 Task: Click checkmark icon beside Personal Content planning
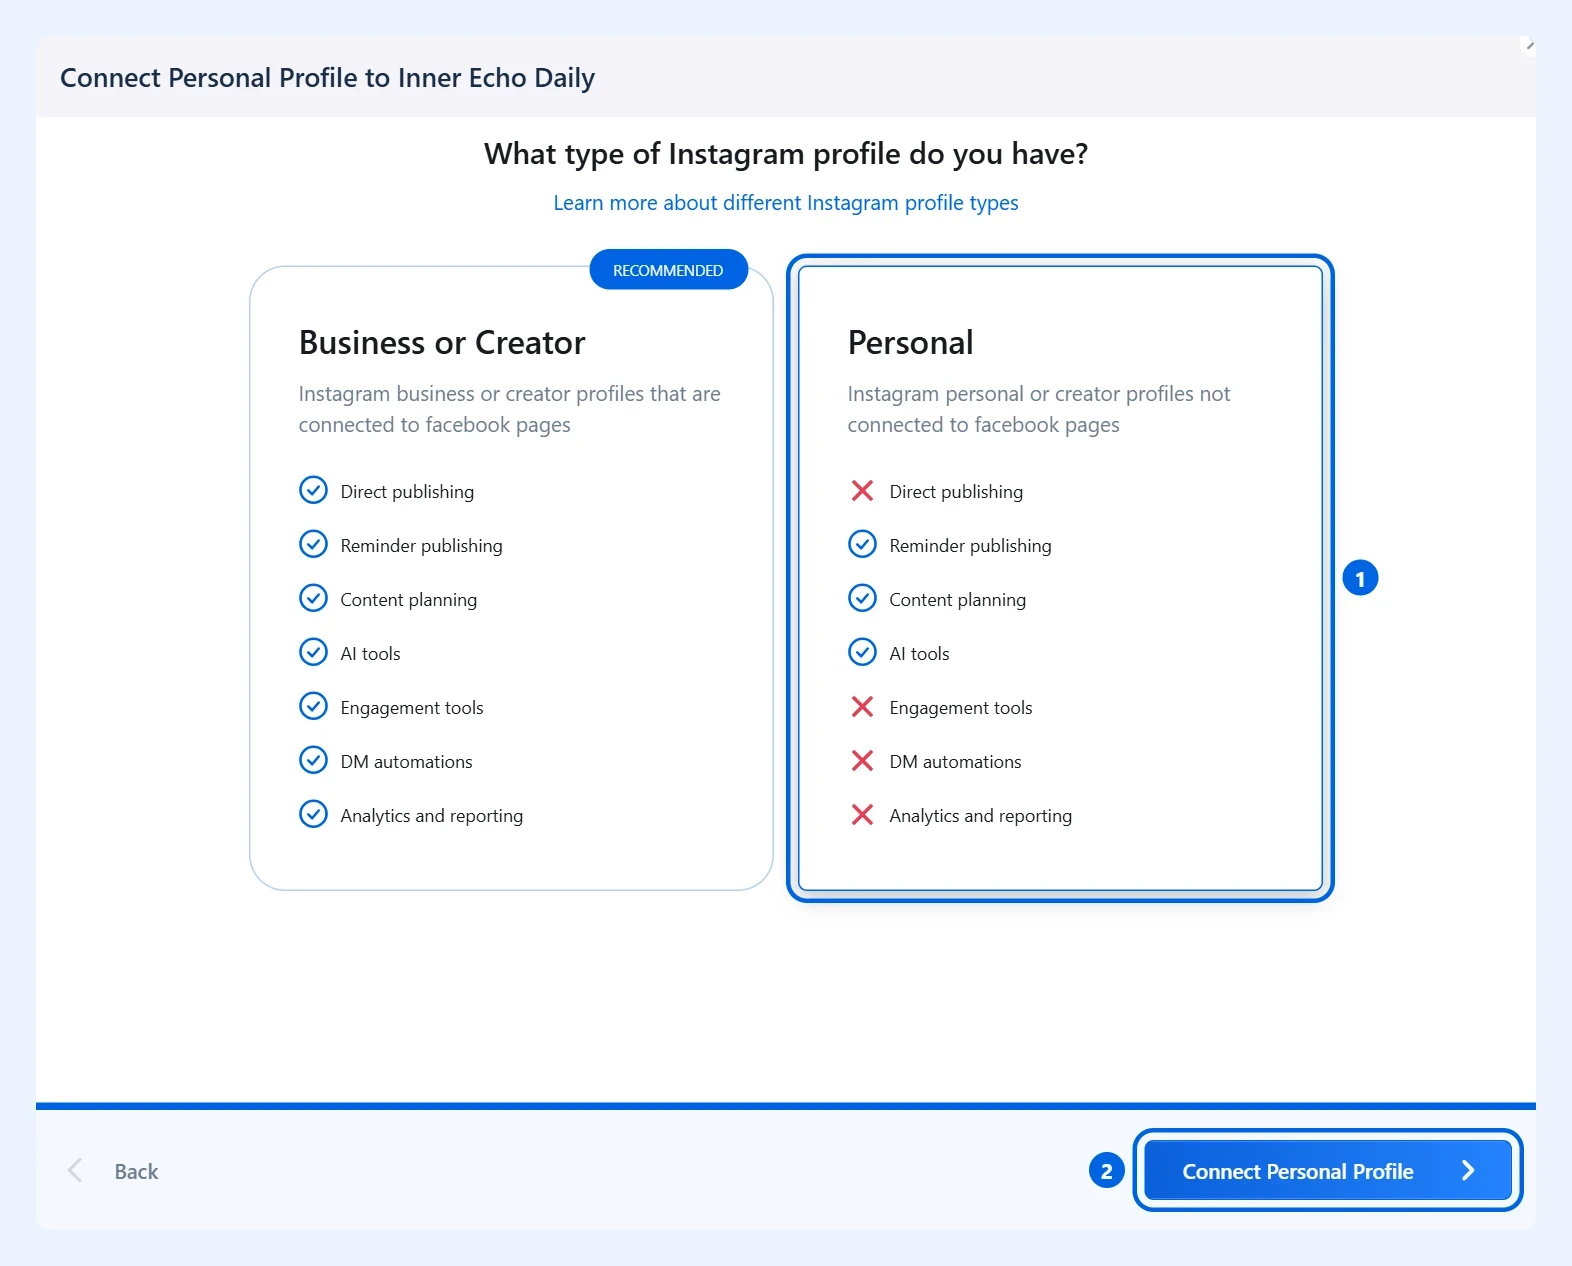coord(862,599)
